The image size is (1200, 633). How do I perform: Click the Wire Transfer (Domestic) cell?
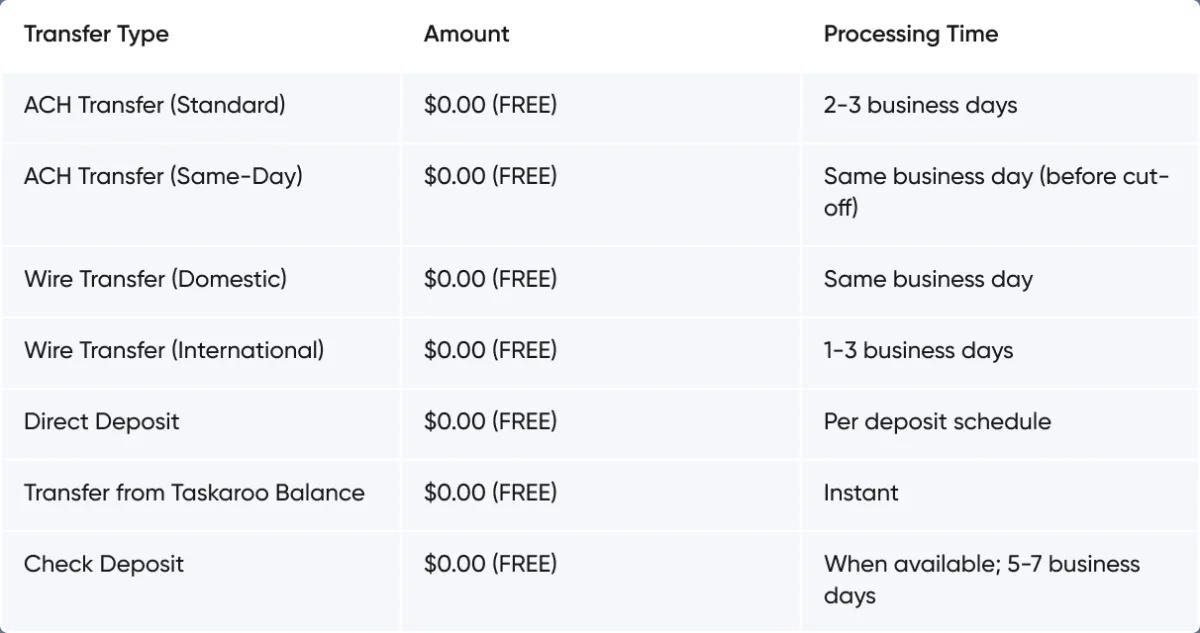[155, 279]
